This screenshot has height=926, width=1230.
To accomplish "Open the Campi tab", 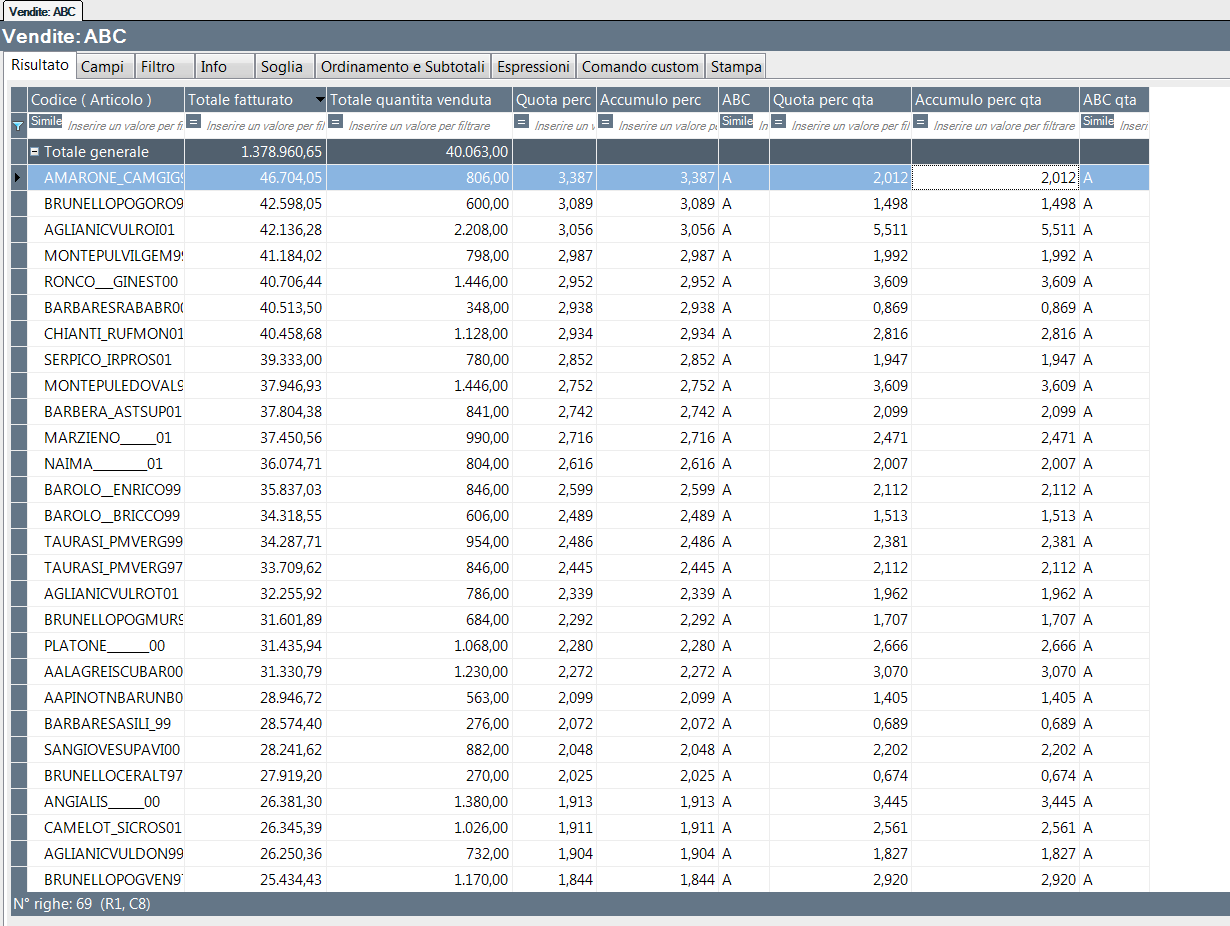I will pyautogui.click(x=102, y=67).
